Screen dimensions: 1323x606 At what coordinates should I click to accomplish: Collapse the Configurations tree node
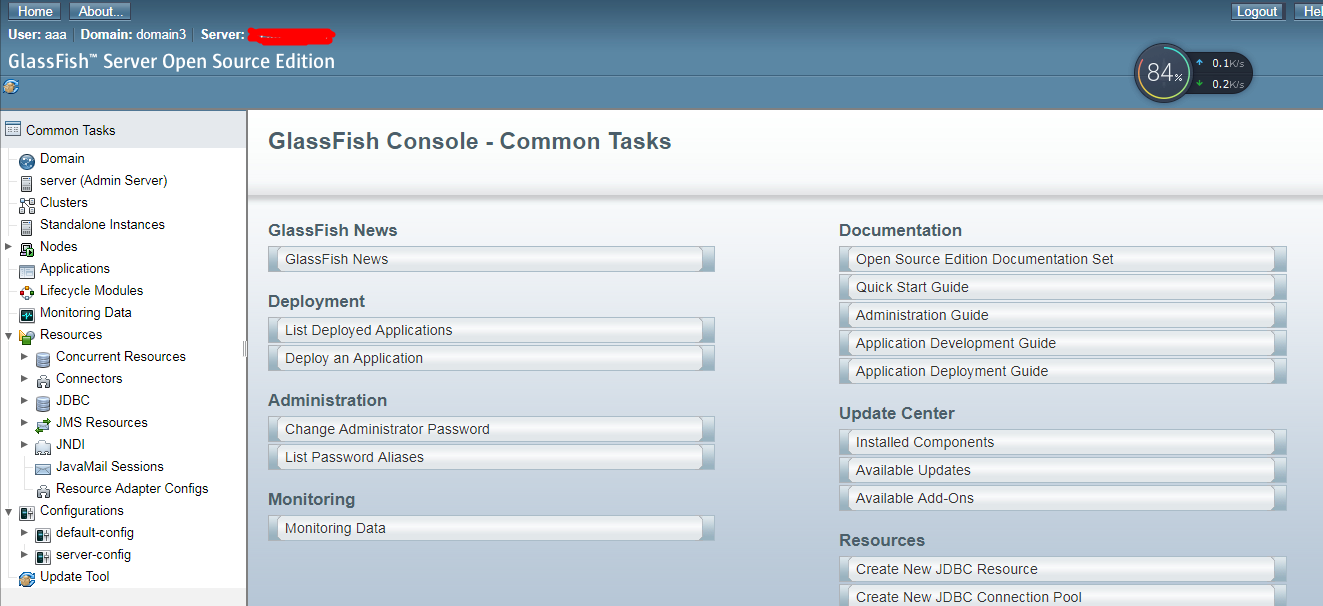9,510
